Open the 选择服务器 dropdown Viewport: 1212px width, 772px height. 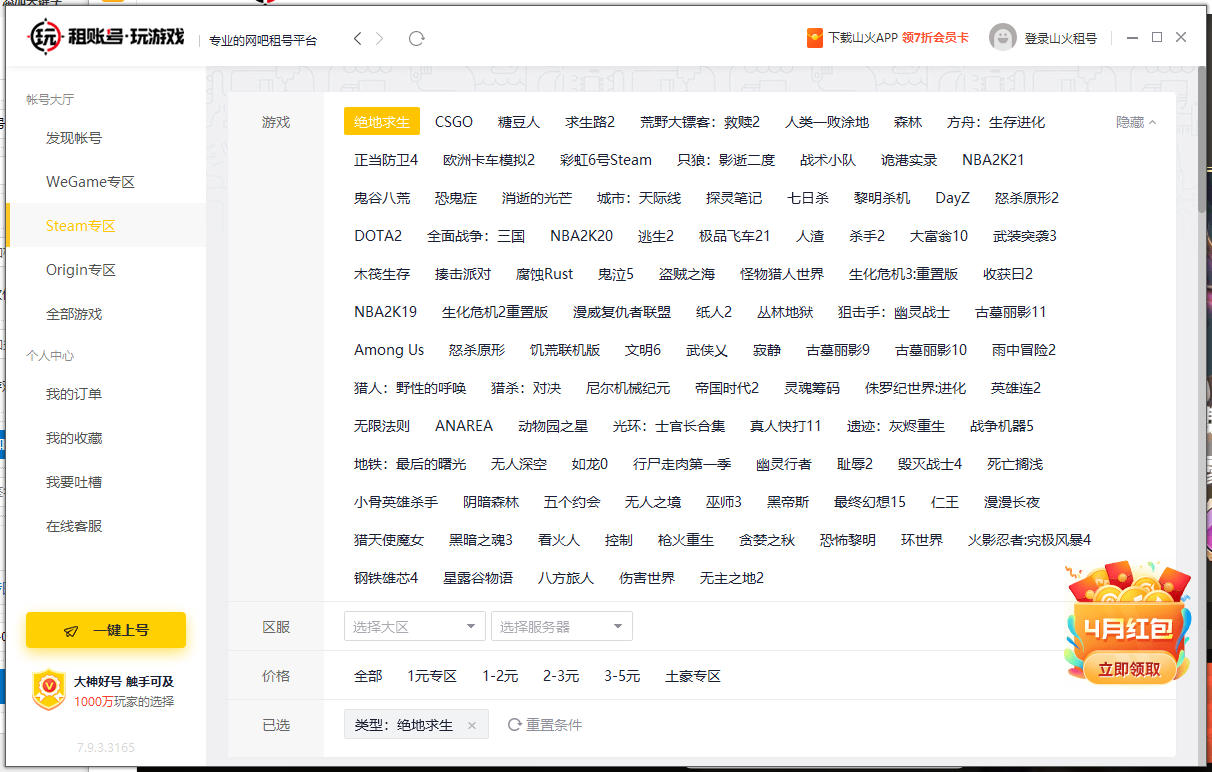562,627
